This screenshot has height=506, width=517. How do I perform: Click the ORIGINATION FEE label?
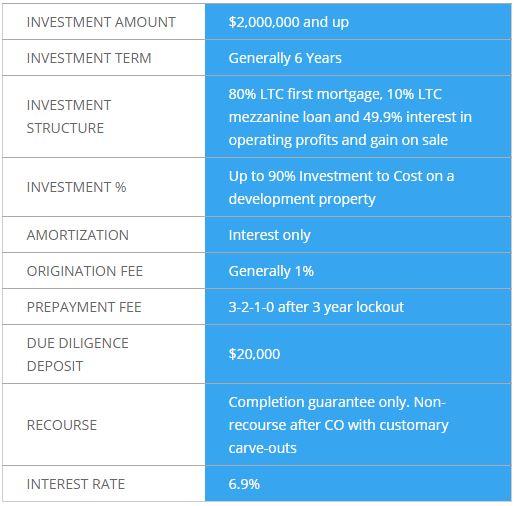click(x=85, y=271)
